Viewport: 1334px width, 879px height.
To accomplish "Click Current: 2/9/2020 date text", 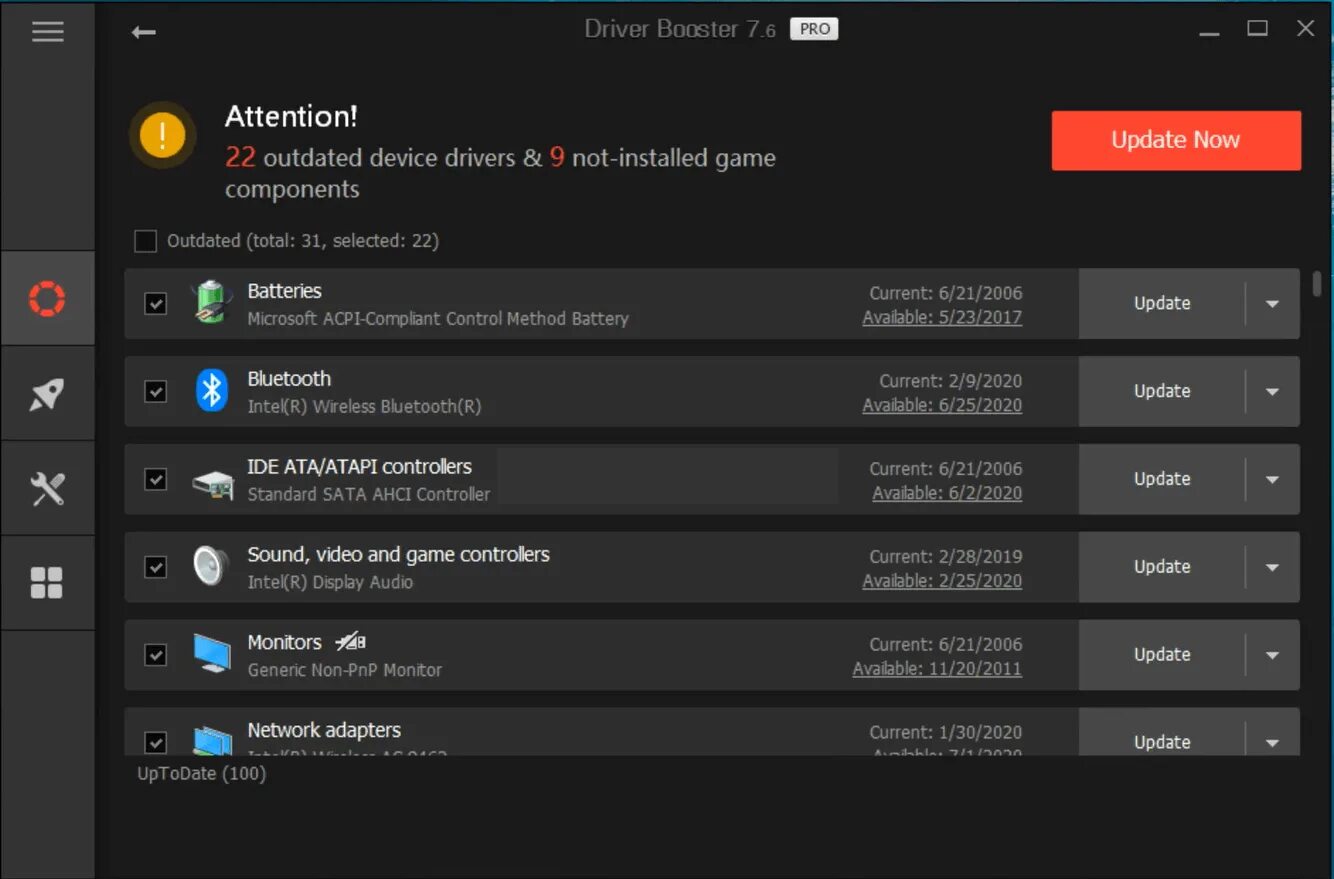I will tap(951, 382).
